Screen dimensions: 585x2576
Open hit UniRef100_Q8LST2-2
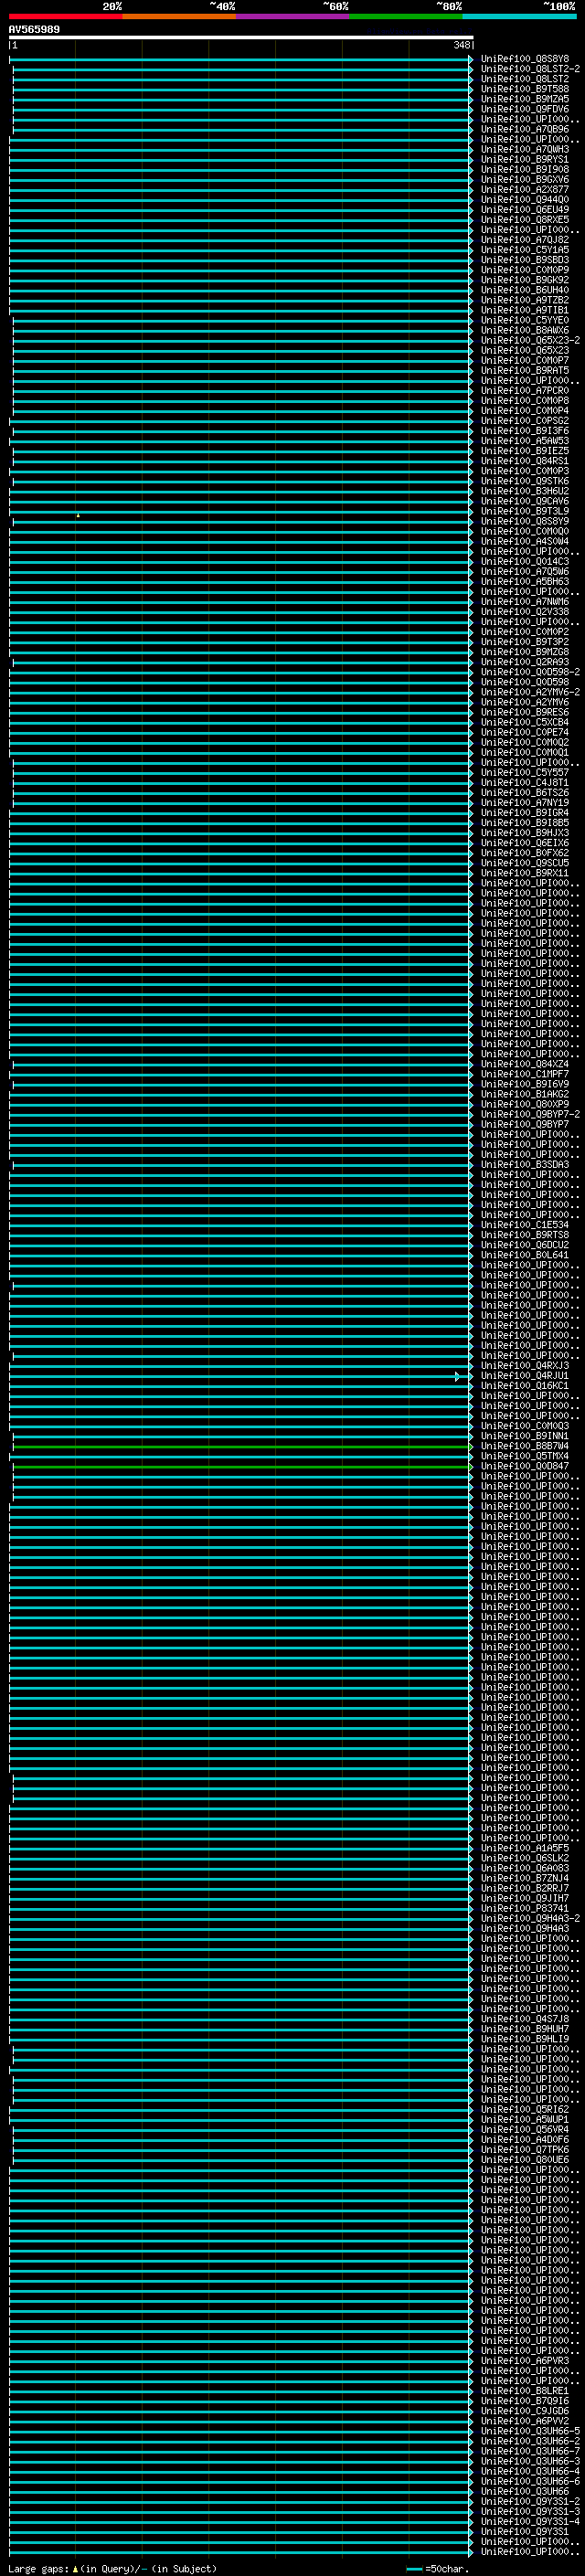(x=530, y=69)
